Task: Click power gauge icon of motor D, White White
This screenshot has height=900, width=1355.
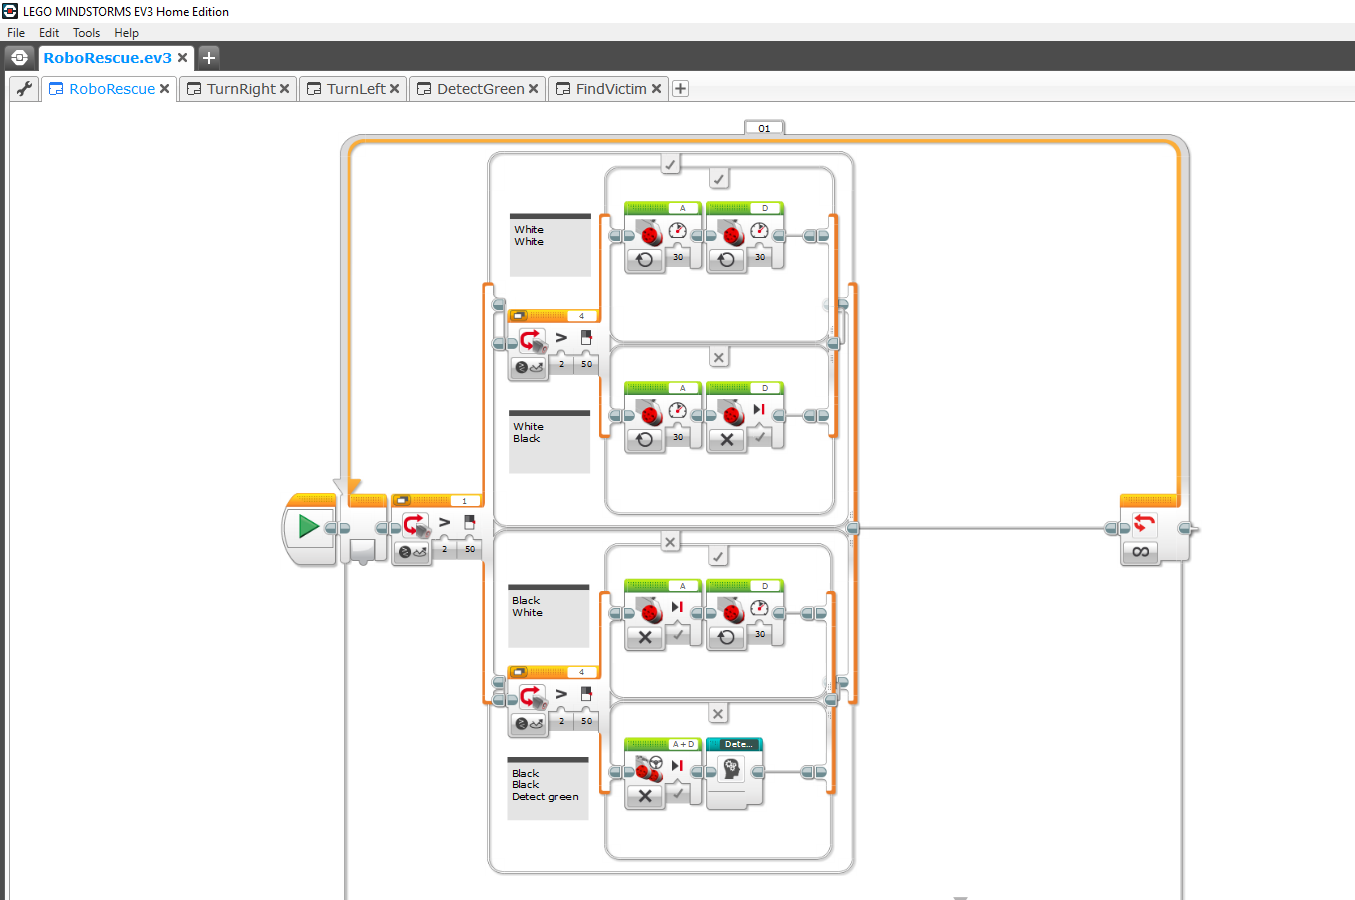Action: (x=760, y=230)
